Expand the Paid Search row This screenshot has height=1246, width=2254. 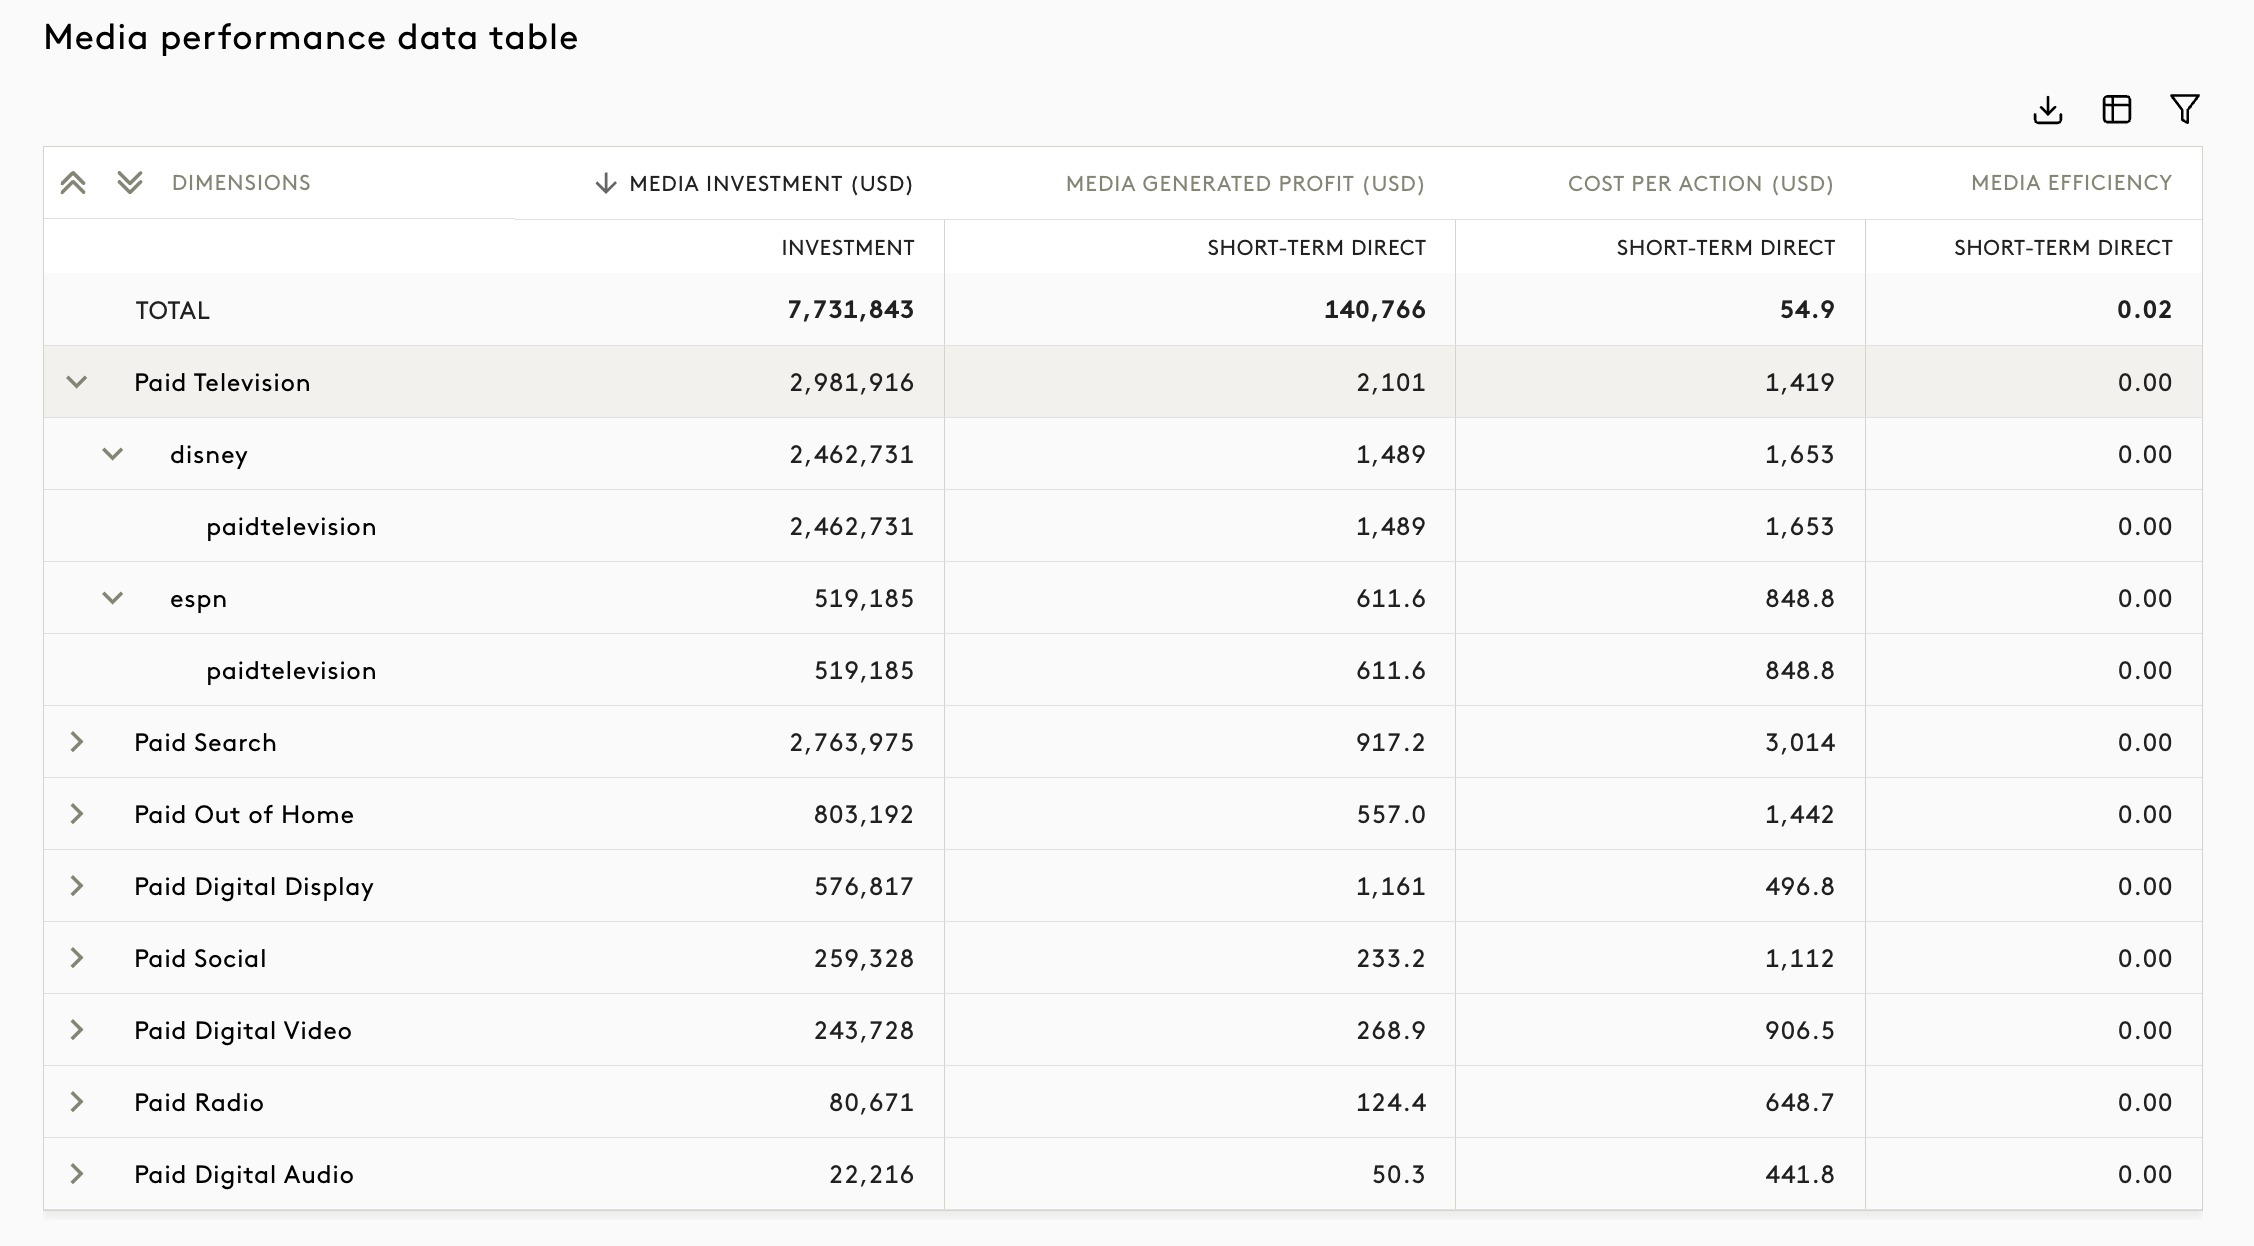77,742
